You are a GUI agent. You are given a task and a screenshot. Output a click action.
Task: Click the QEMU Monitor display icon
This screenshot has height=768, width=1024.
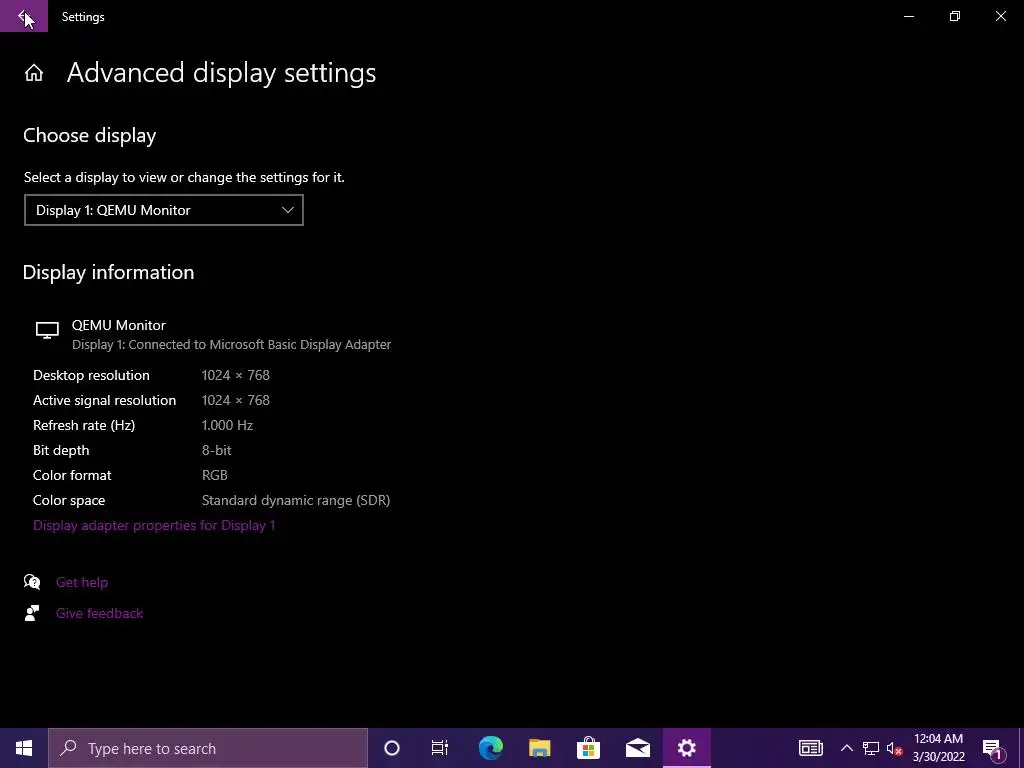(x=47, y=330)
